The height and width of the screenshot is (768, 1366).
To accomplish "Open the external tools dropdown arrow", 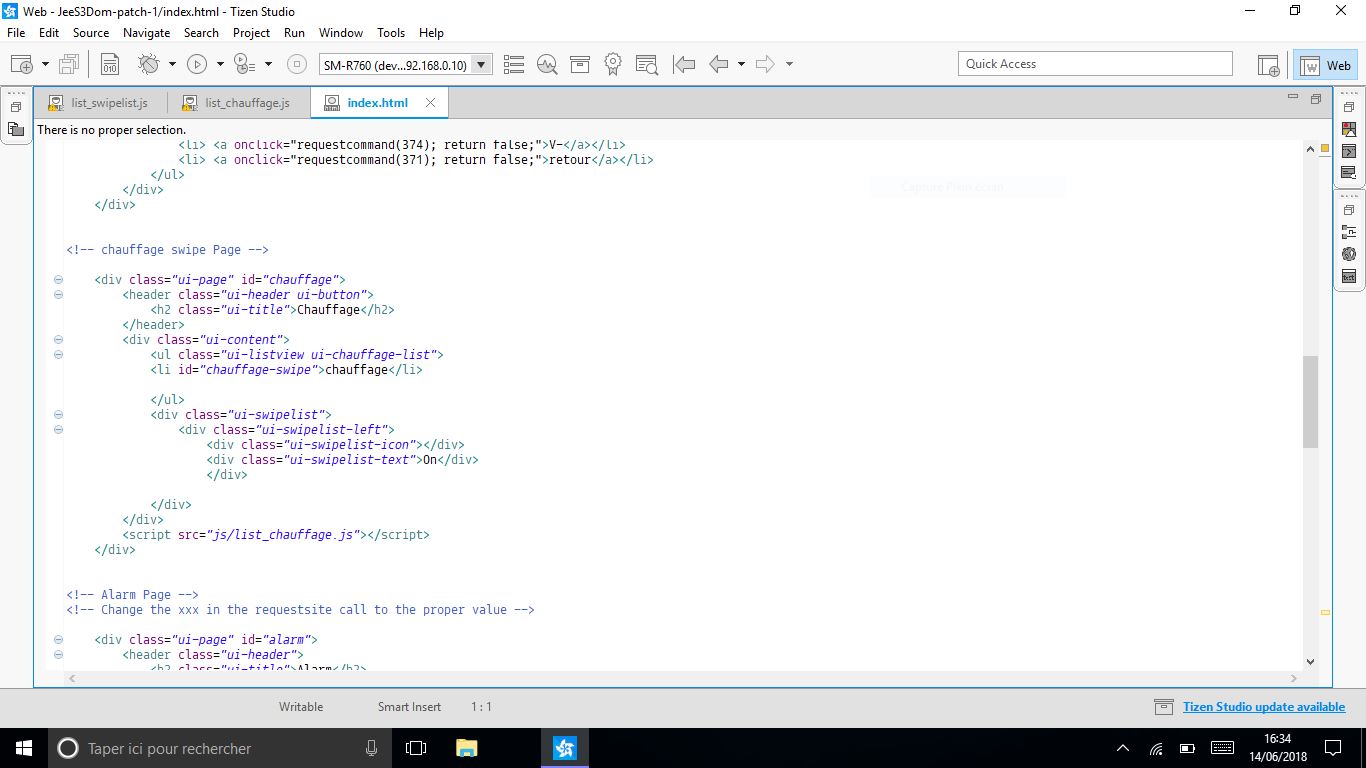I will (268, 64).
